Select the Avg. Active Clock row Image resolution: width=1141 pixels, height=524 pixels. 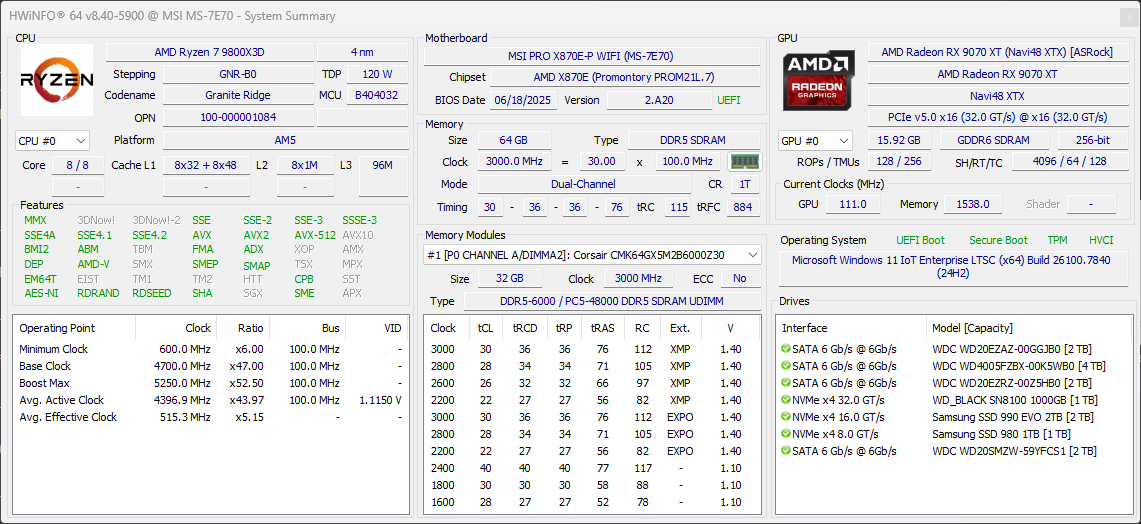[210, 400]
